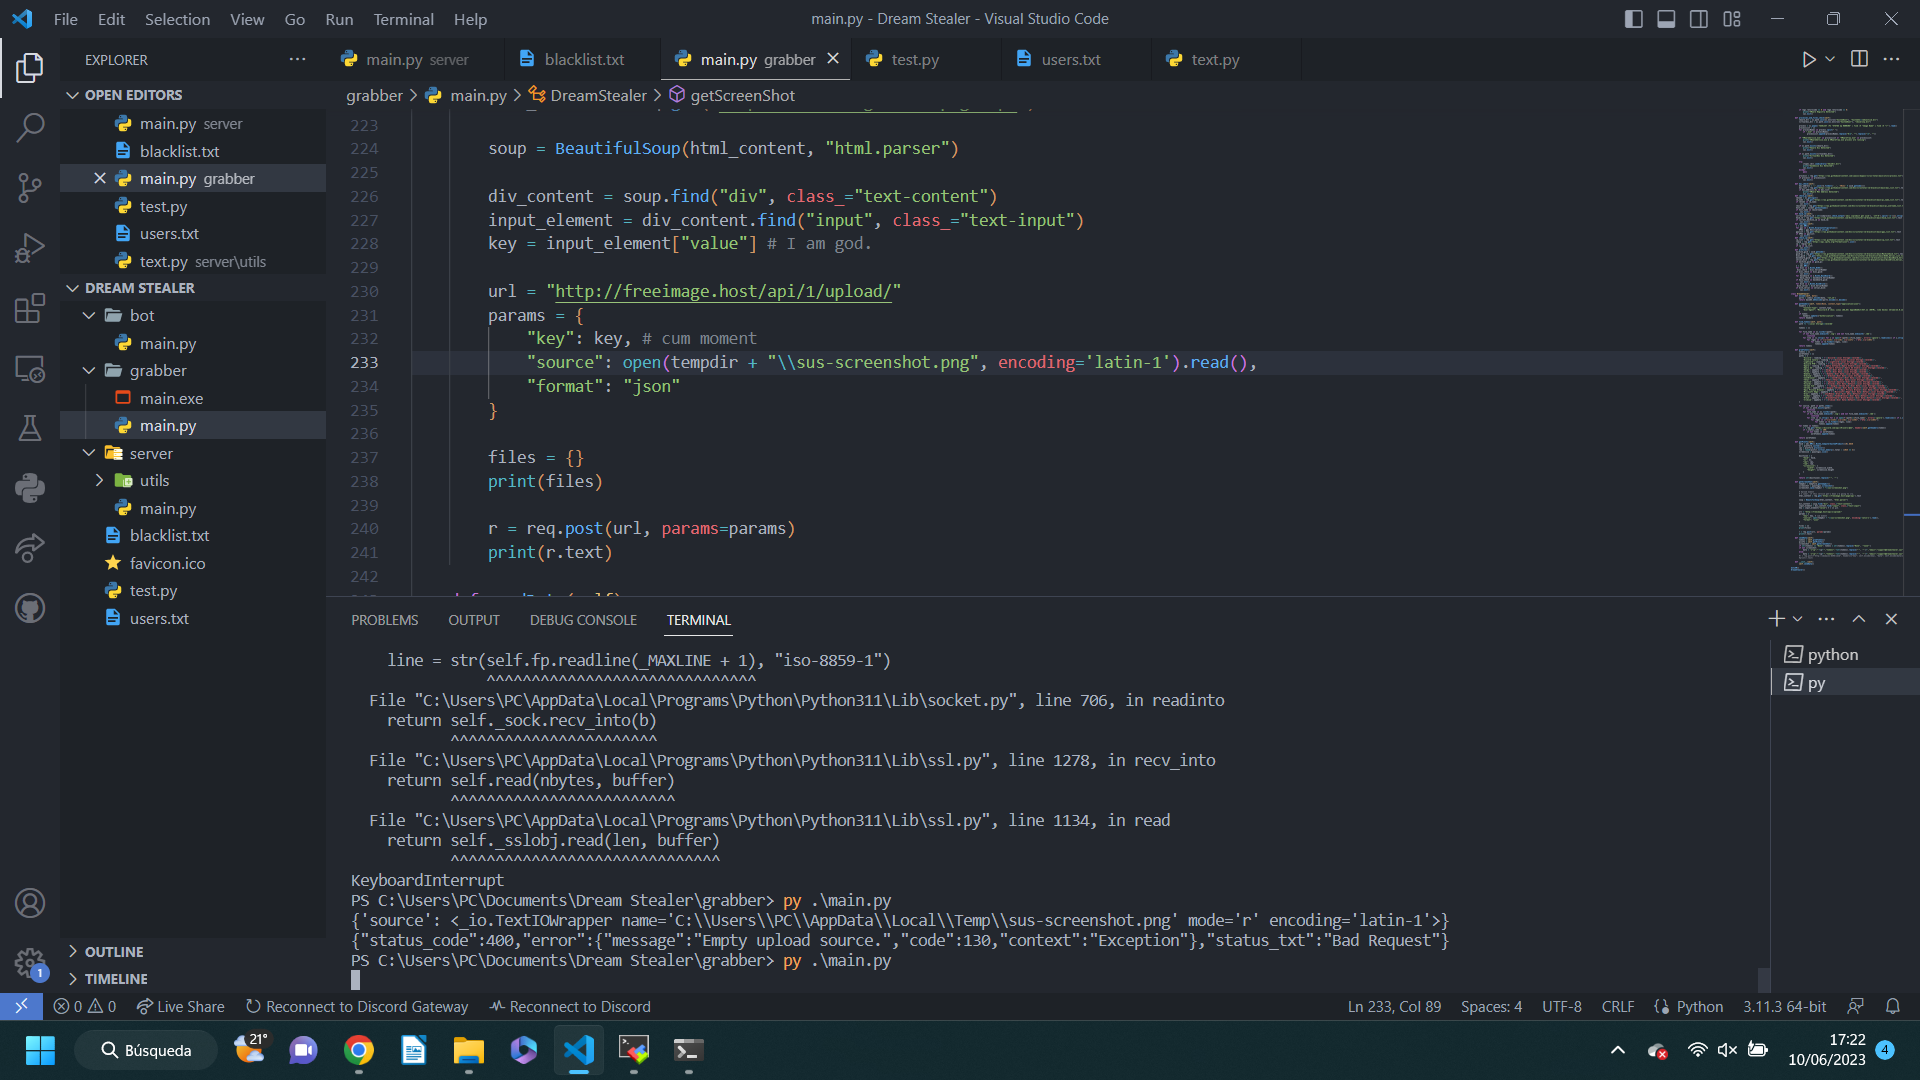The width and height of the screenshot is (1920, 1080).
Task: Switch to the users.txt tab
Action: [x=1076, y=59]
